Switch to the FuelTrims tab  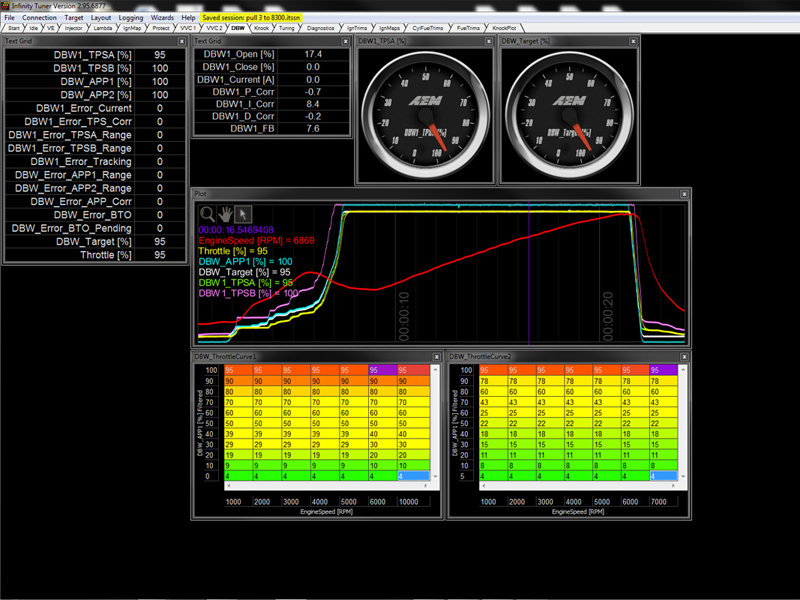(468, 28)
